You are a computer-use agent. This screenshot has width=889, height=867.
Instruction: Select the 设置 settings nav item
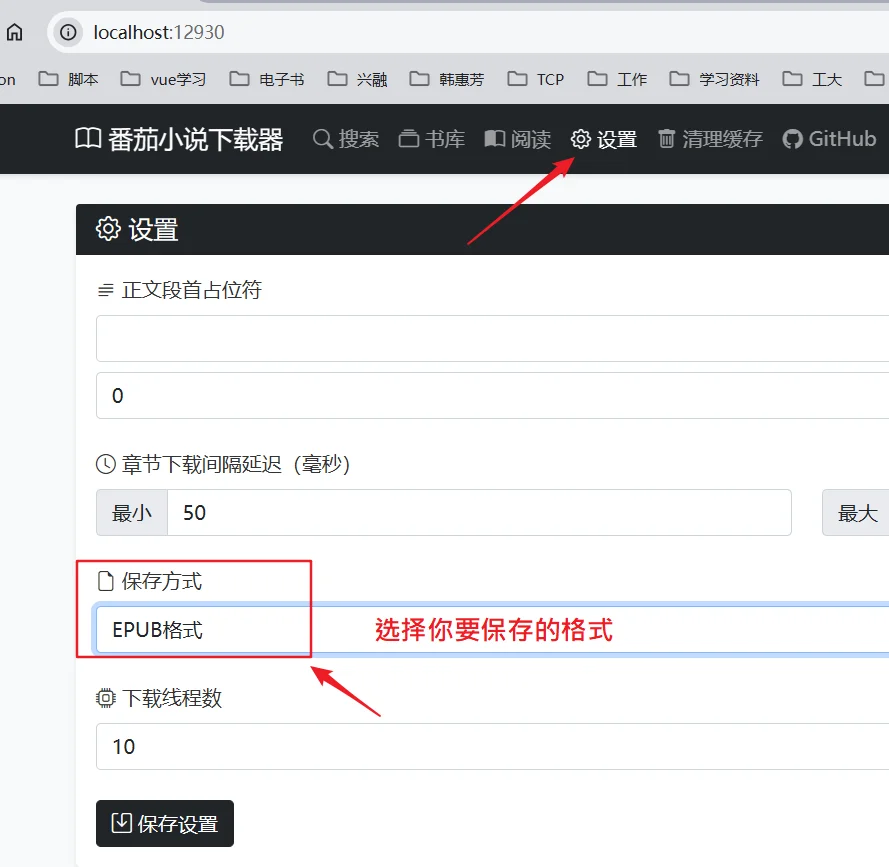604,139
